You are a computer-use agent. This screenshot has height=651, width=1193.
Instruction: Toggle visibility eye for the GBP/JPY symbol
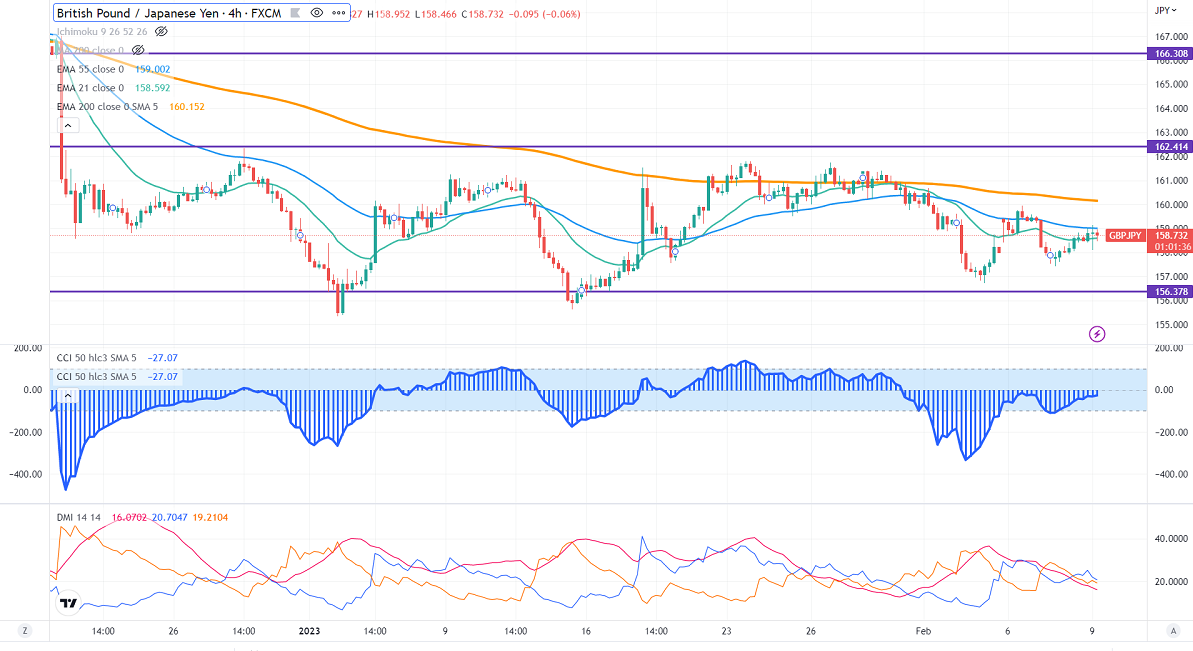click(317, 13)
